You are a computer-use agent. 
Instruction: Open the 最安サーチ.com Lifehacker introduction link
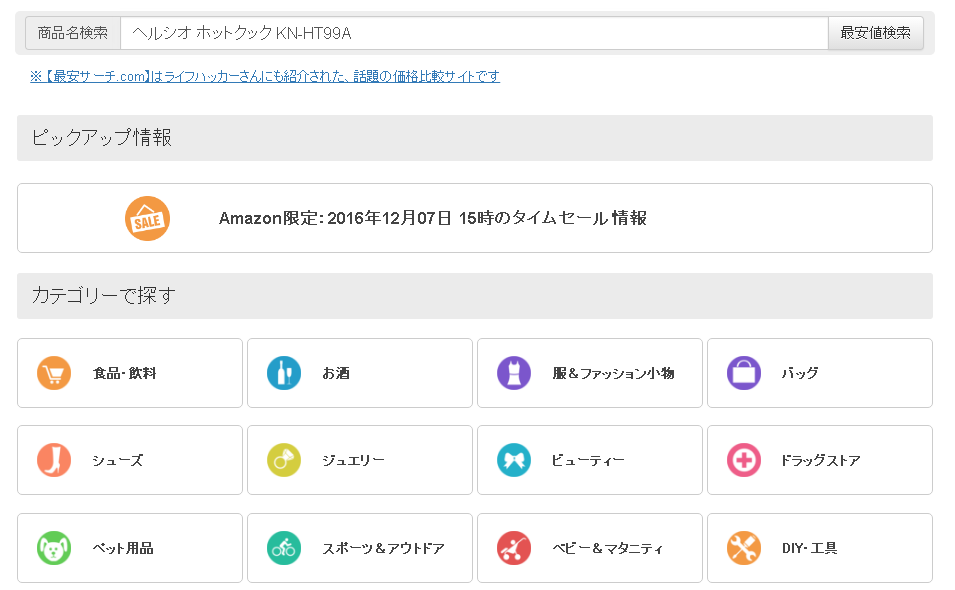click(x=265, y=76)
